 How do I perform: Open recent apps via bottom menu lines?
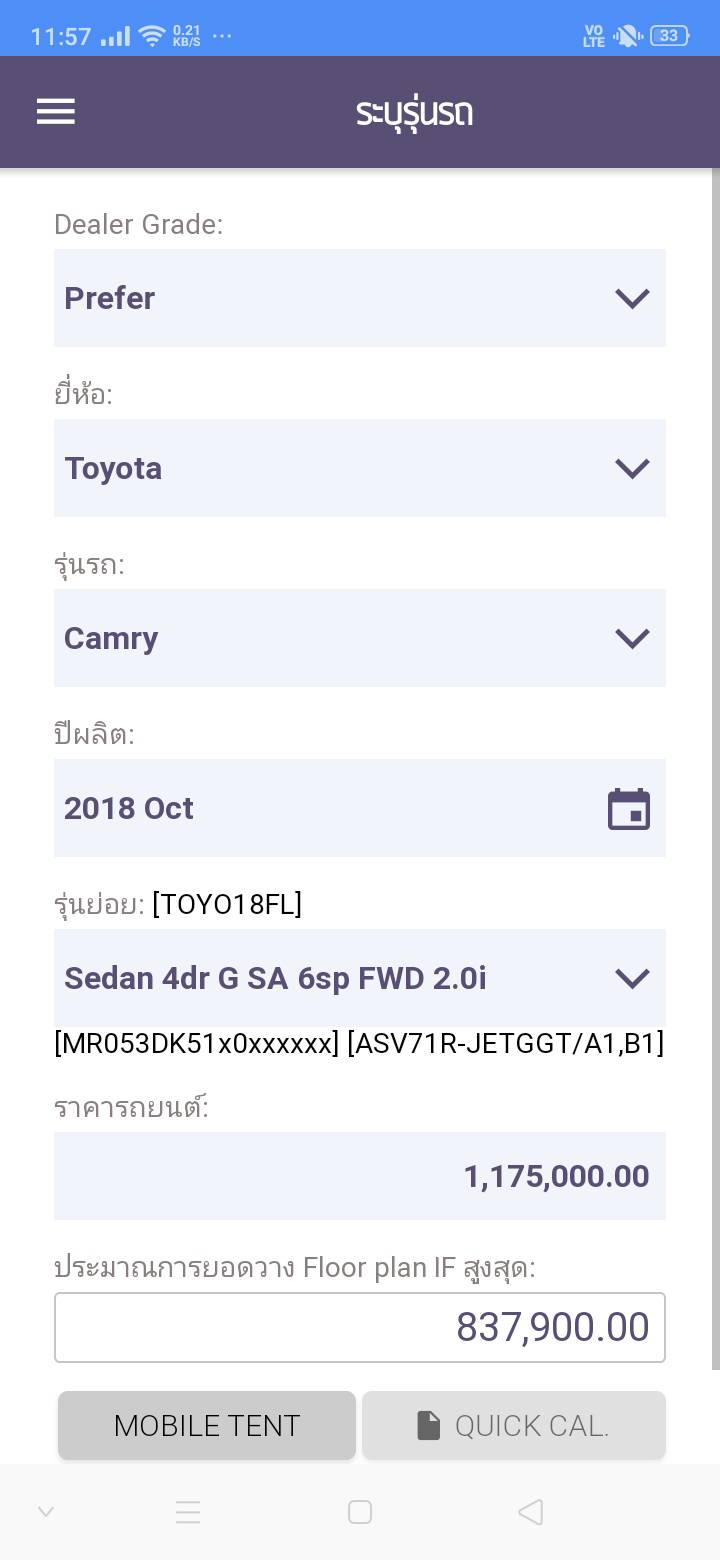188,1512
